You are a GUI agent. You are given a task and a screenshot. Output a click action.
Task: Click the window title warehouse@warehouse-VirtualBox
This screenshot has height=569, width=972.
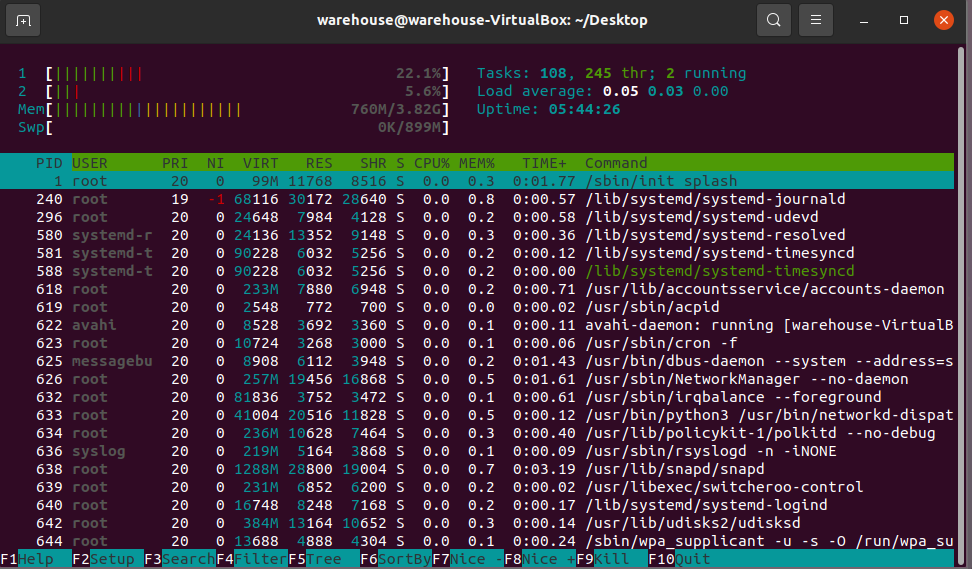pos(482,20)
